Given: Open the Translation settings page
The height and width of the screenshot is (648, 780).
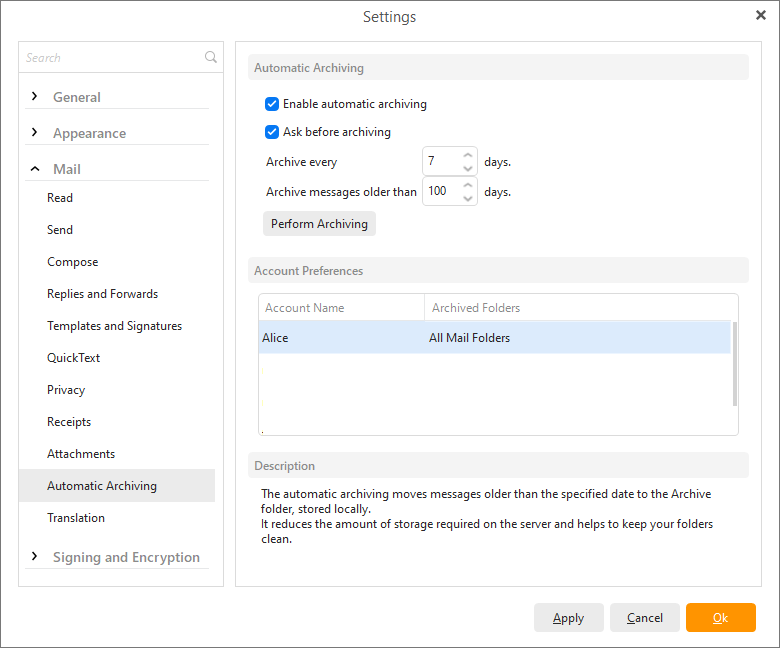Looking at the screenshot, I should [x=76, y=518].
